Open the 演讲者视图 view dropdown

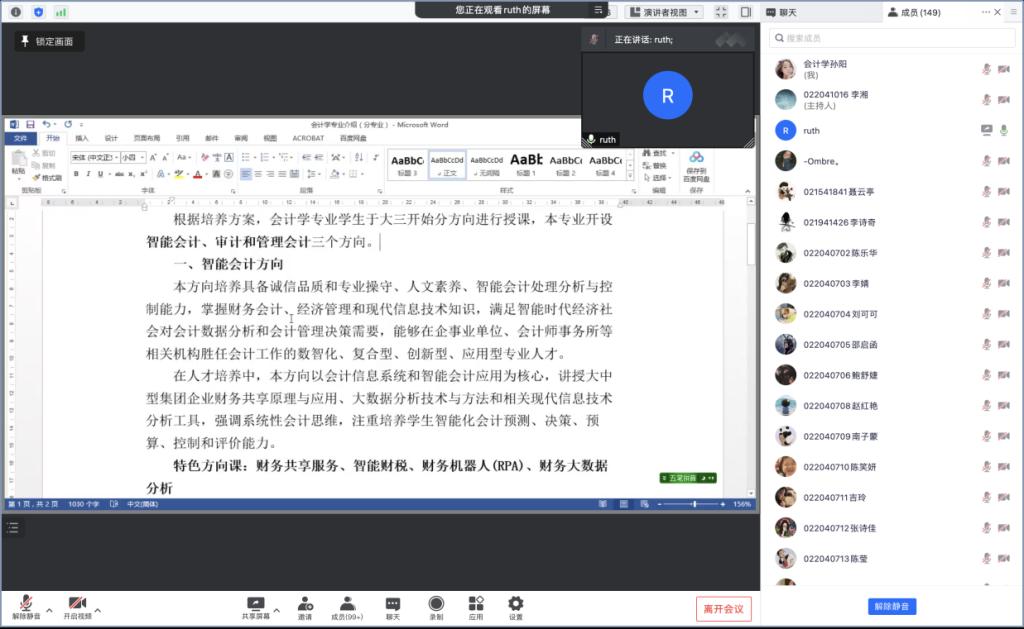coord(664,12)
